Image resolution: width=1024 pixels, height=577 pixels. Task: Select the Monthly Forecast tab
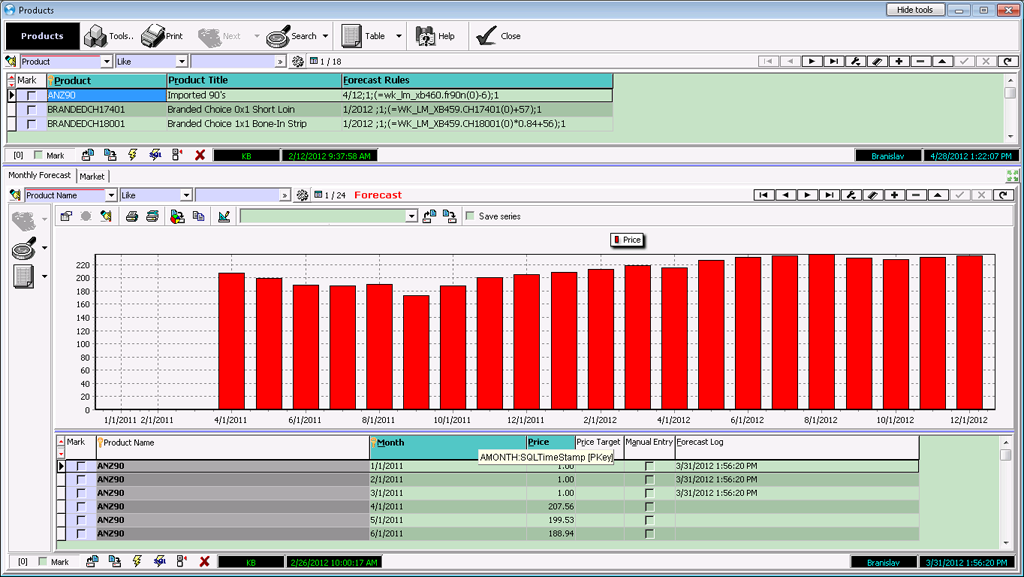pyautogui.click(x=40, y=176)
